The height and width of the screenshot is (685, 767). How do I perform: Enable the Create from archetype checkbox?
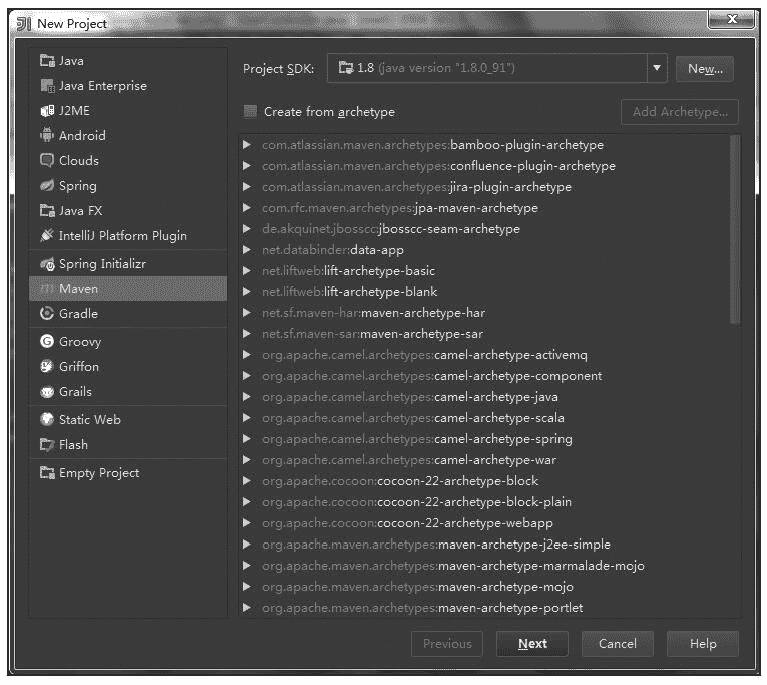(x=251, y=112)
